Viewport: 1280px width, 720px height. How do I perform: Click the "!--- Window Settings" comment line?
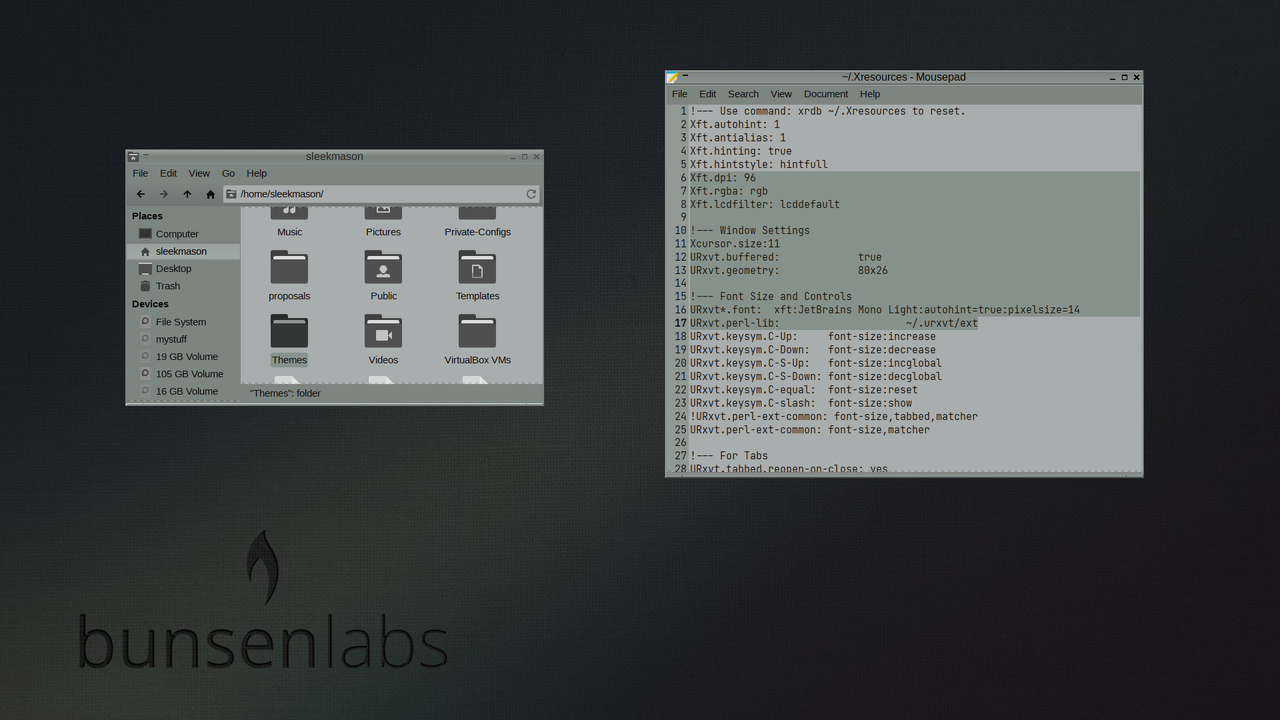coord(750,230)
